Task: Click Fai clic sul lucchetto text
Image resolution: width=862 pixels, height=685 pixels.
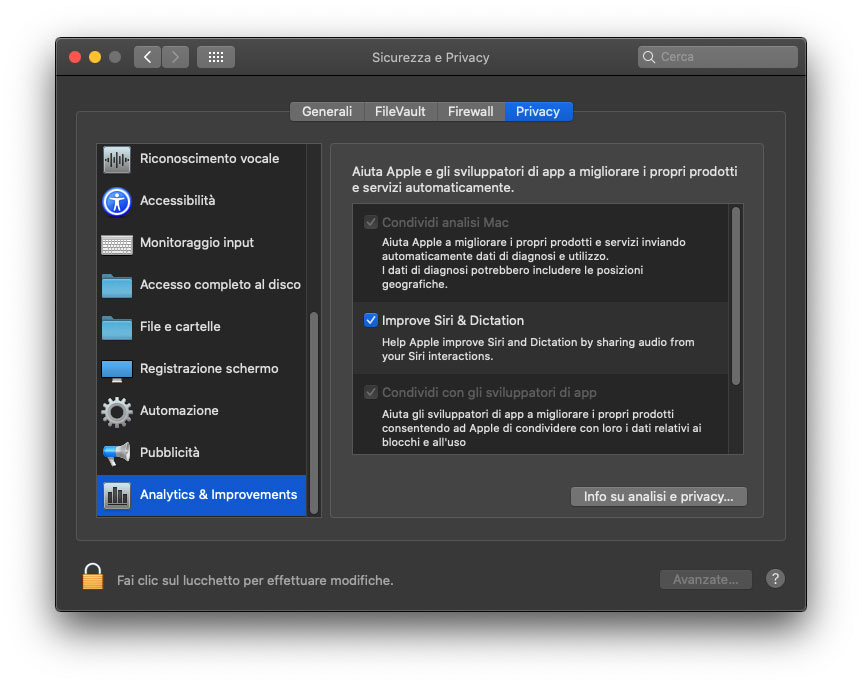Action: 255,580
